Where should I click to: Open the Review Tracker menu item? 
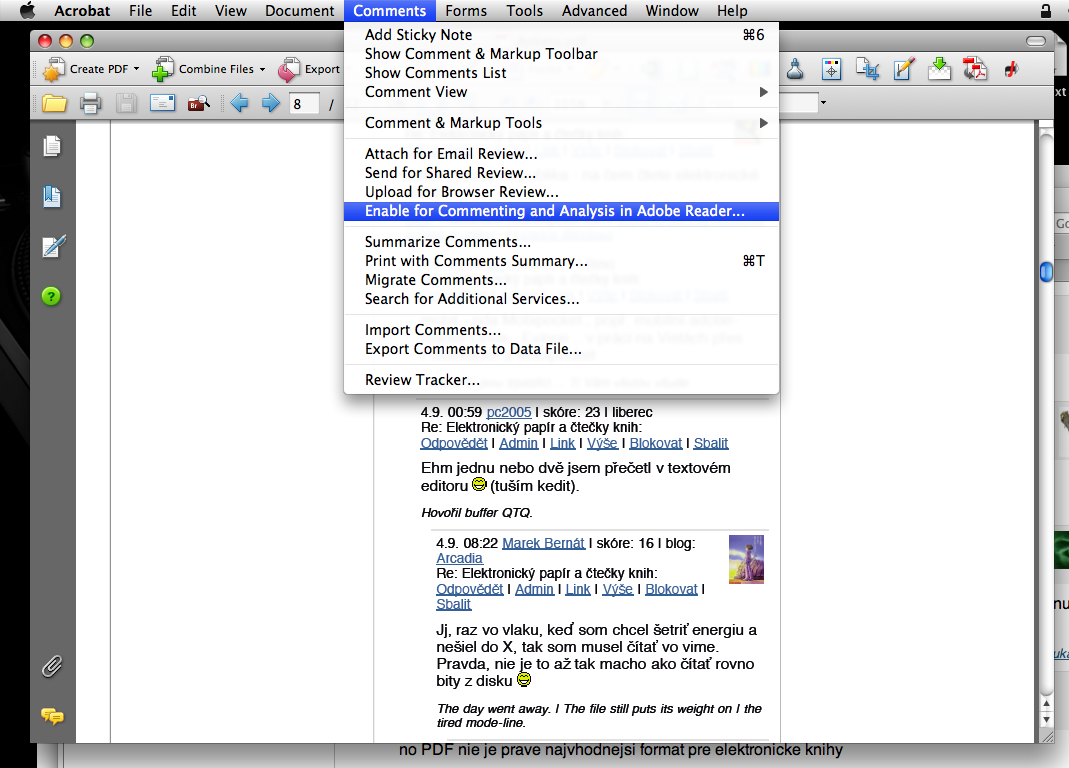click(561, 380)
